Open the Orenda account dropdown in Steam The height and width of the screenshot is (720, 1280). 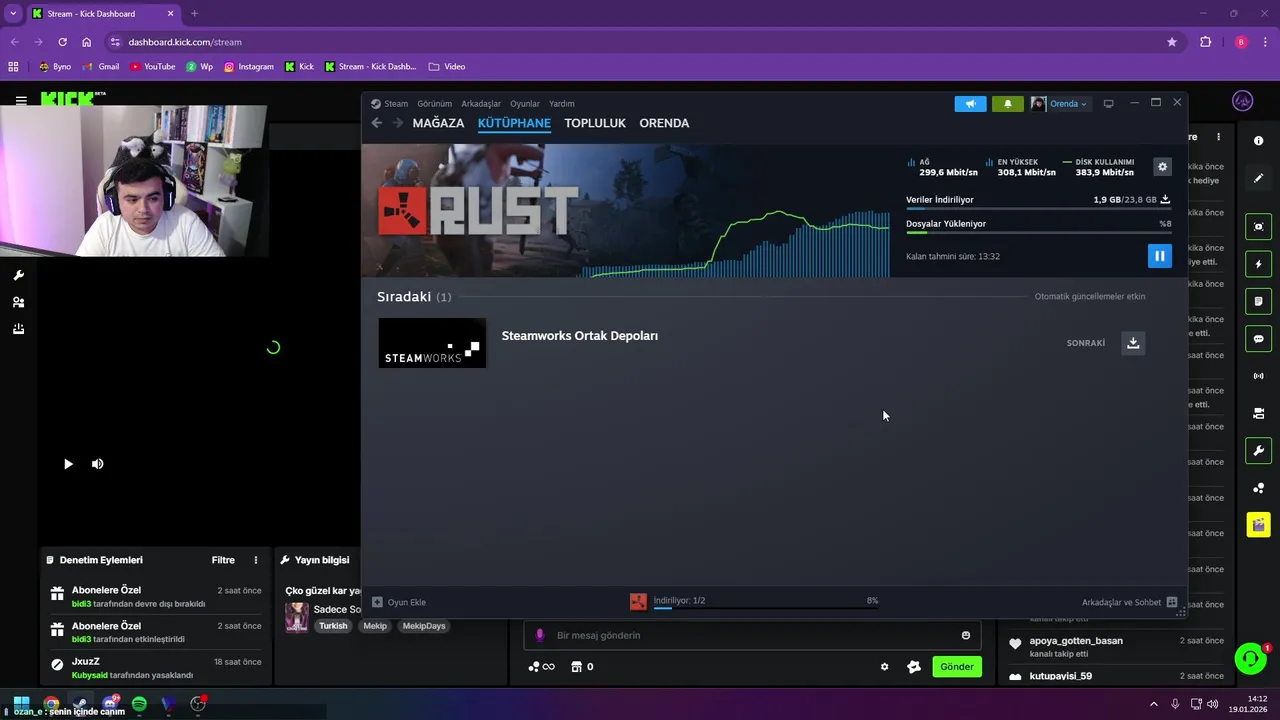pyautogui.click(x=1060, y=104)
